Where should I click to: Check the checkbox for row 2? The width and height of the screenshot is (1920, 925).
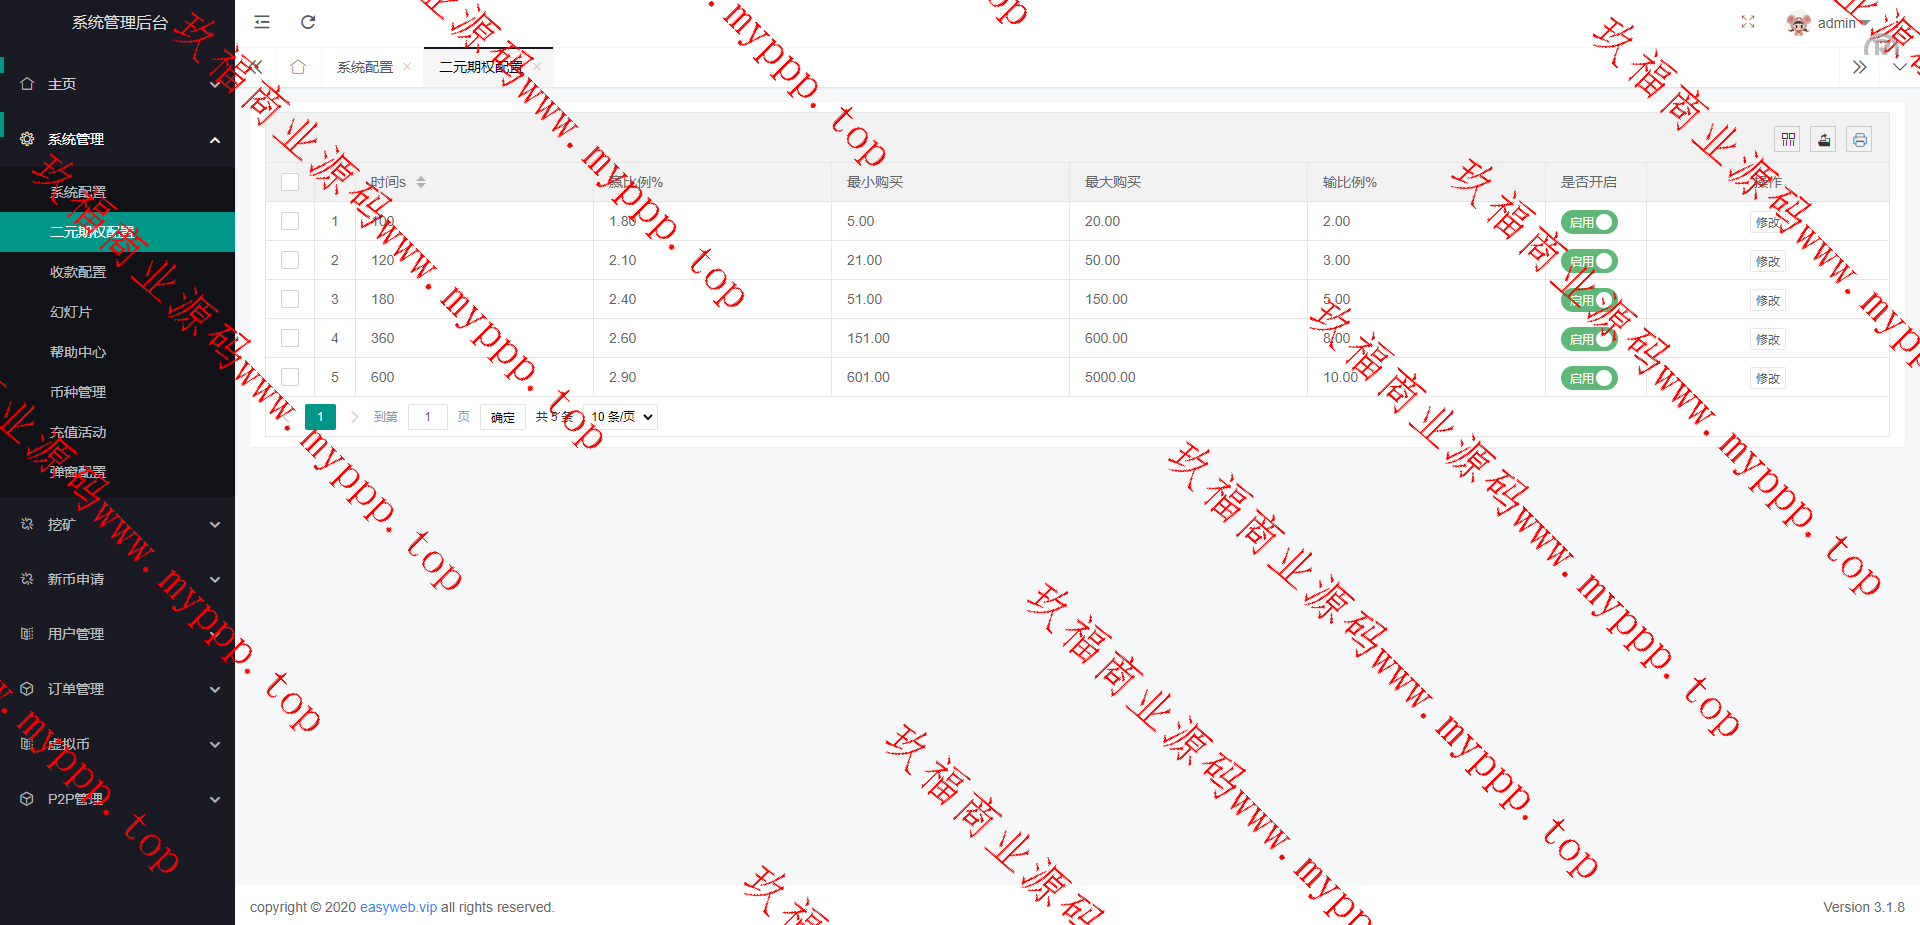[x=290, y=260]
